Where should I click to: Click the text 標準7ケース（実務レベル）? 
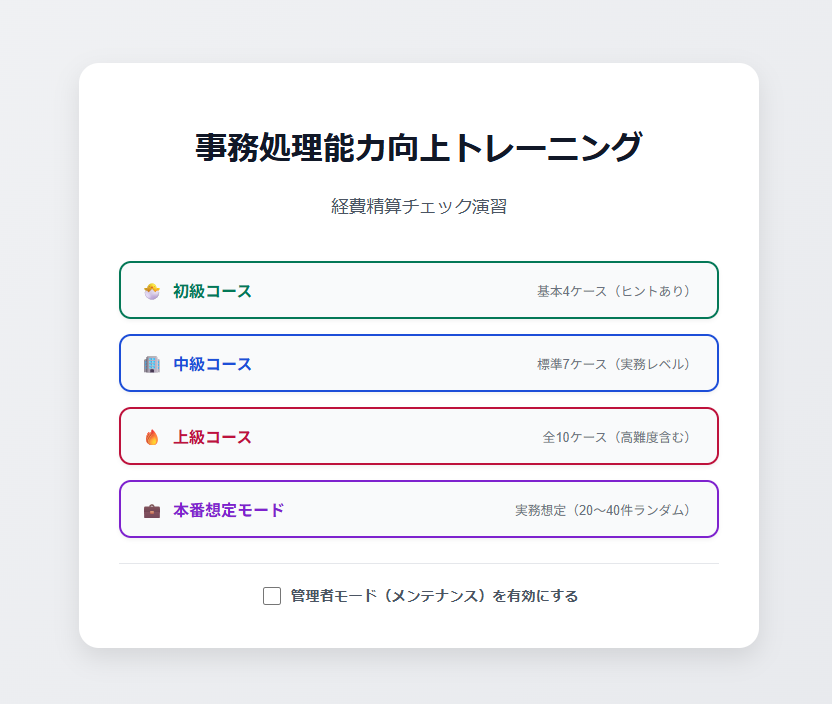click(611, 363)
